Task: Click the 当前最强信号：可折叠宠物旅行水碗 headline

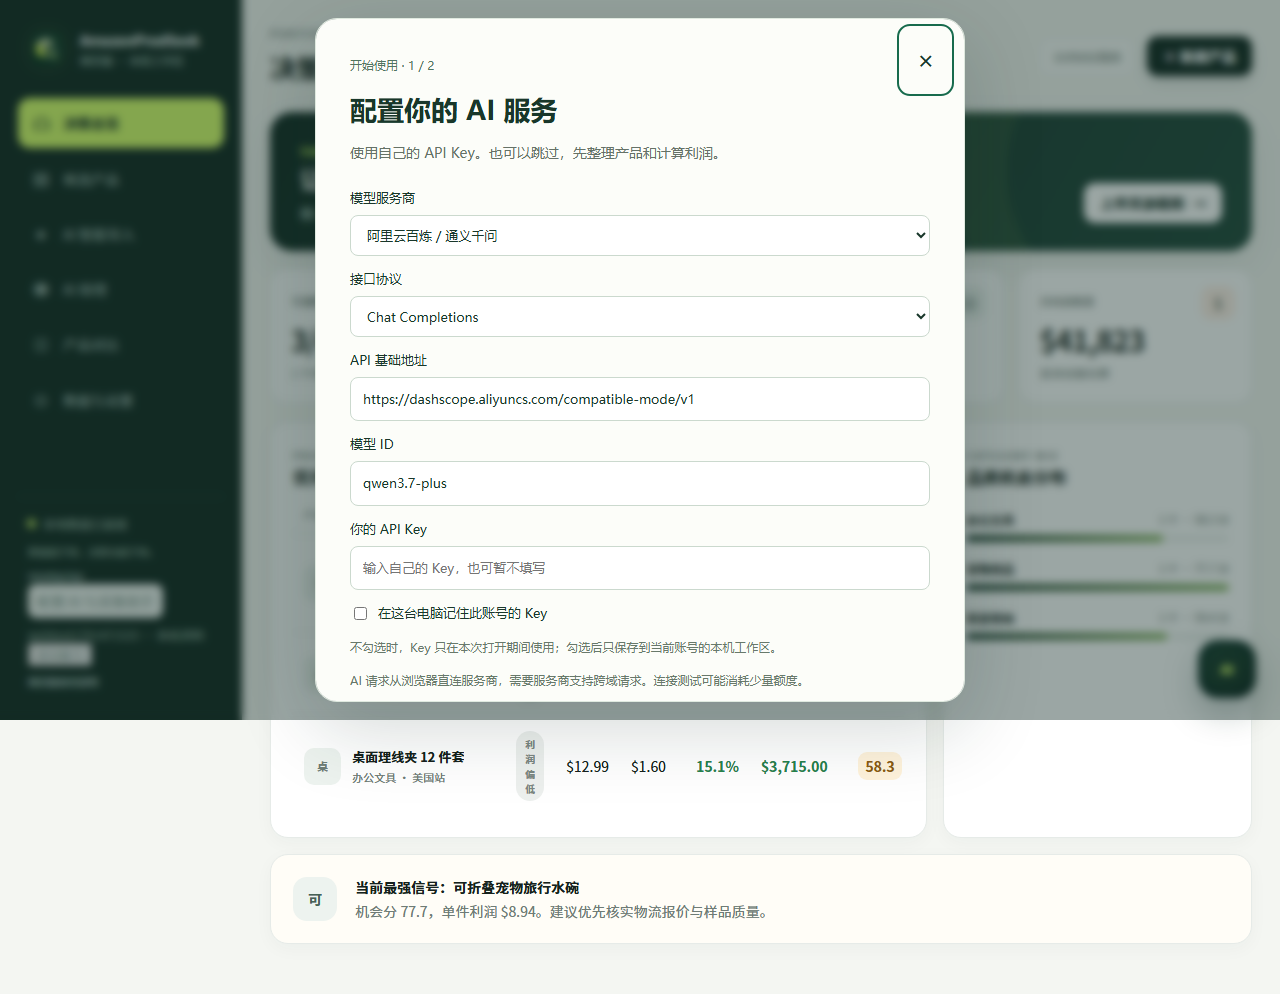Action: pos(467,888)
